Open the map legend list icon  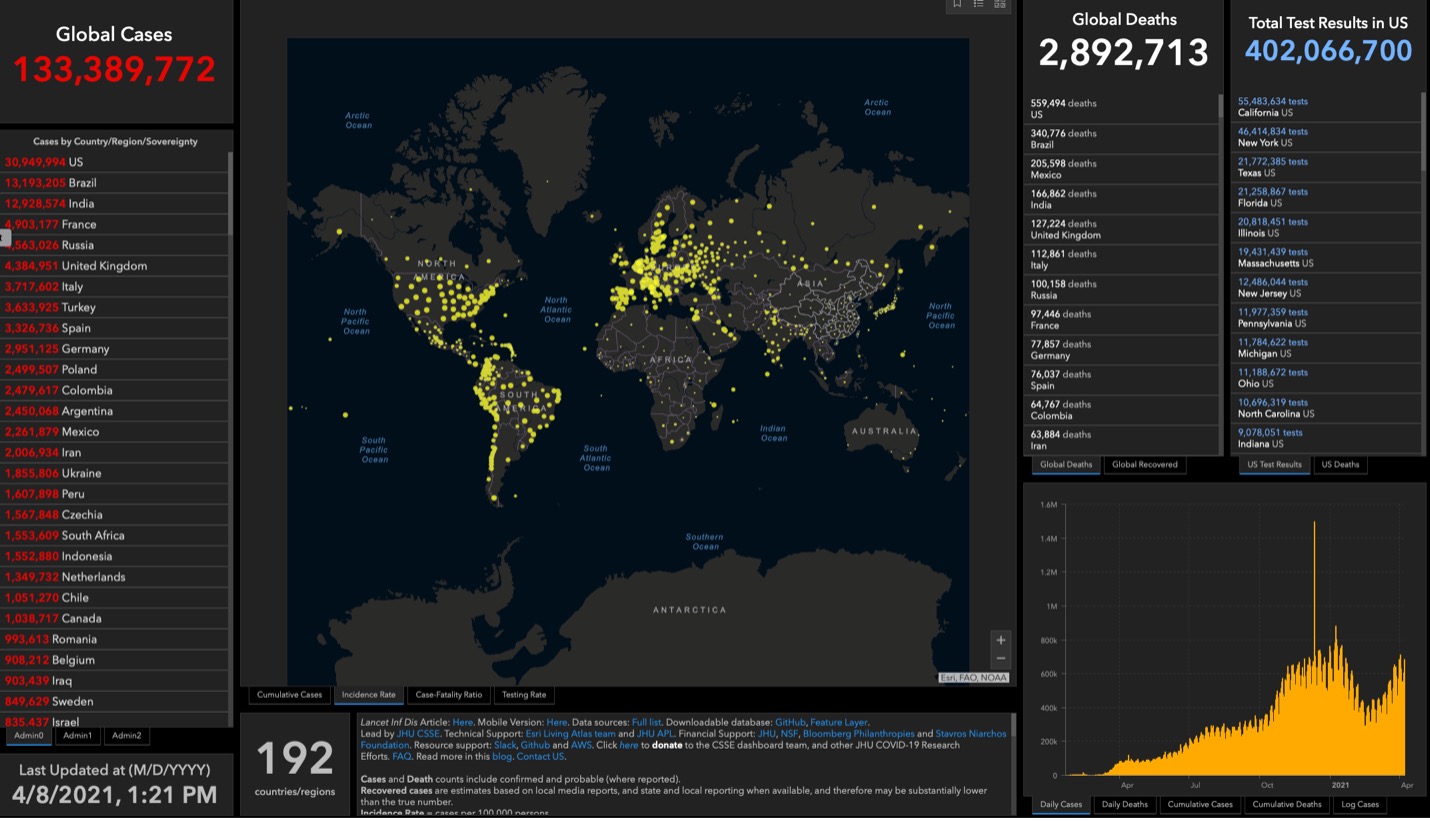977,4
